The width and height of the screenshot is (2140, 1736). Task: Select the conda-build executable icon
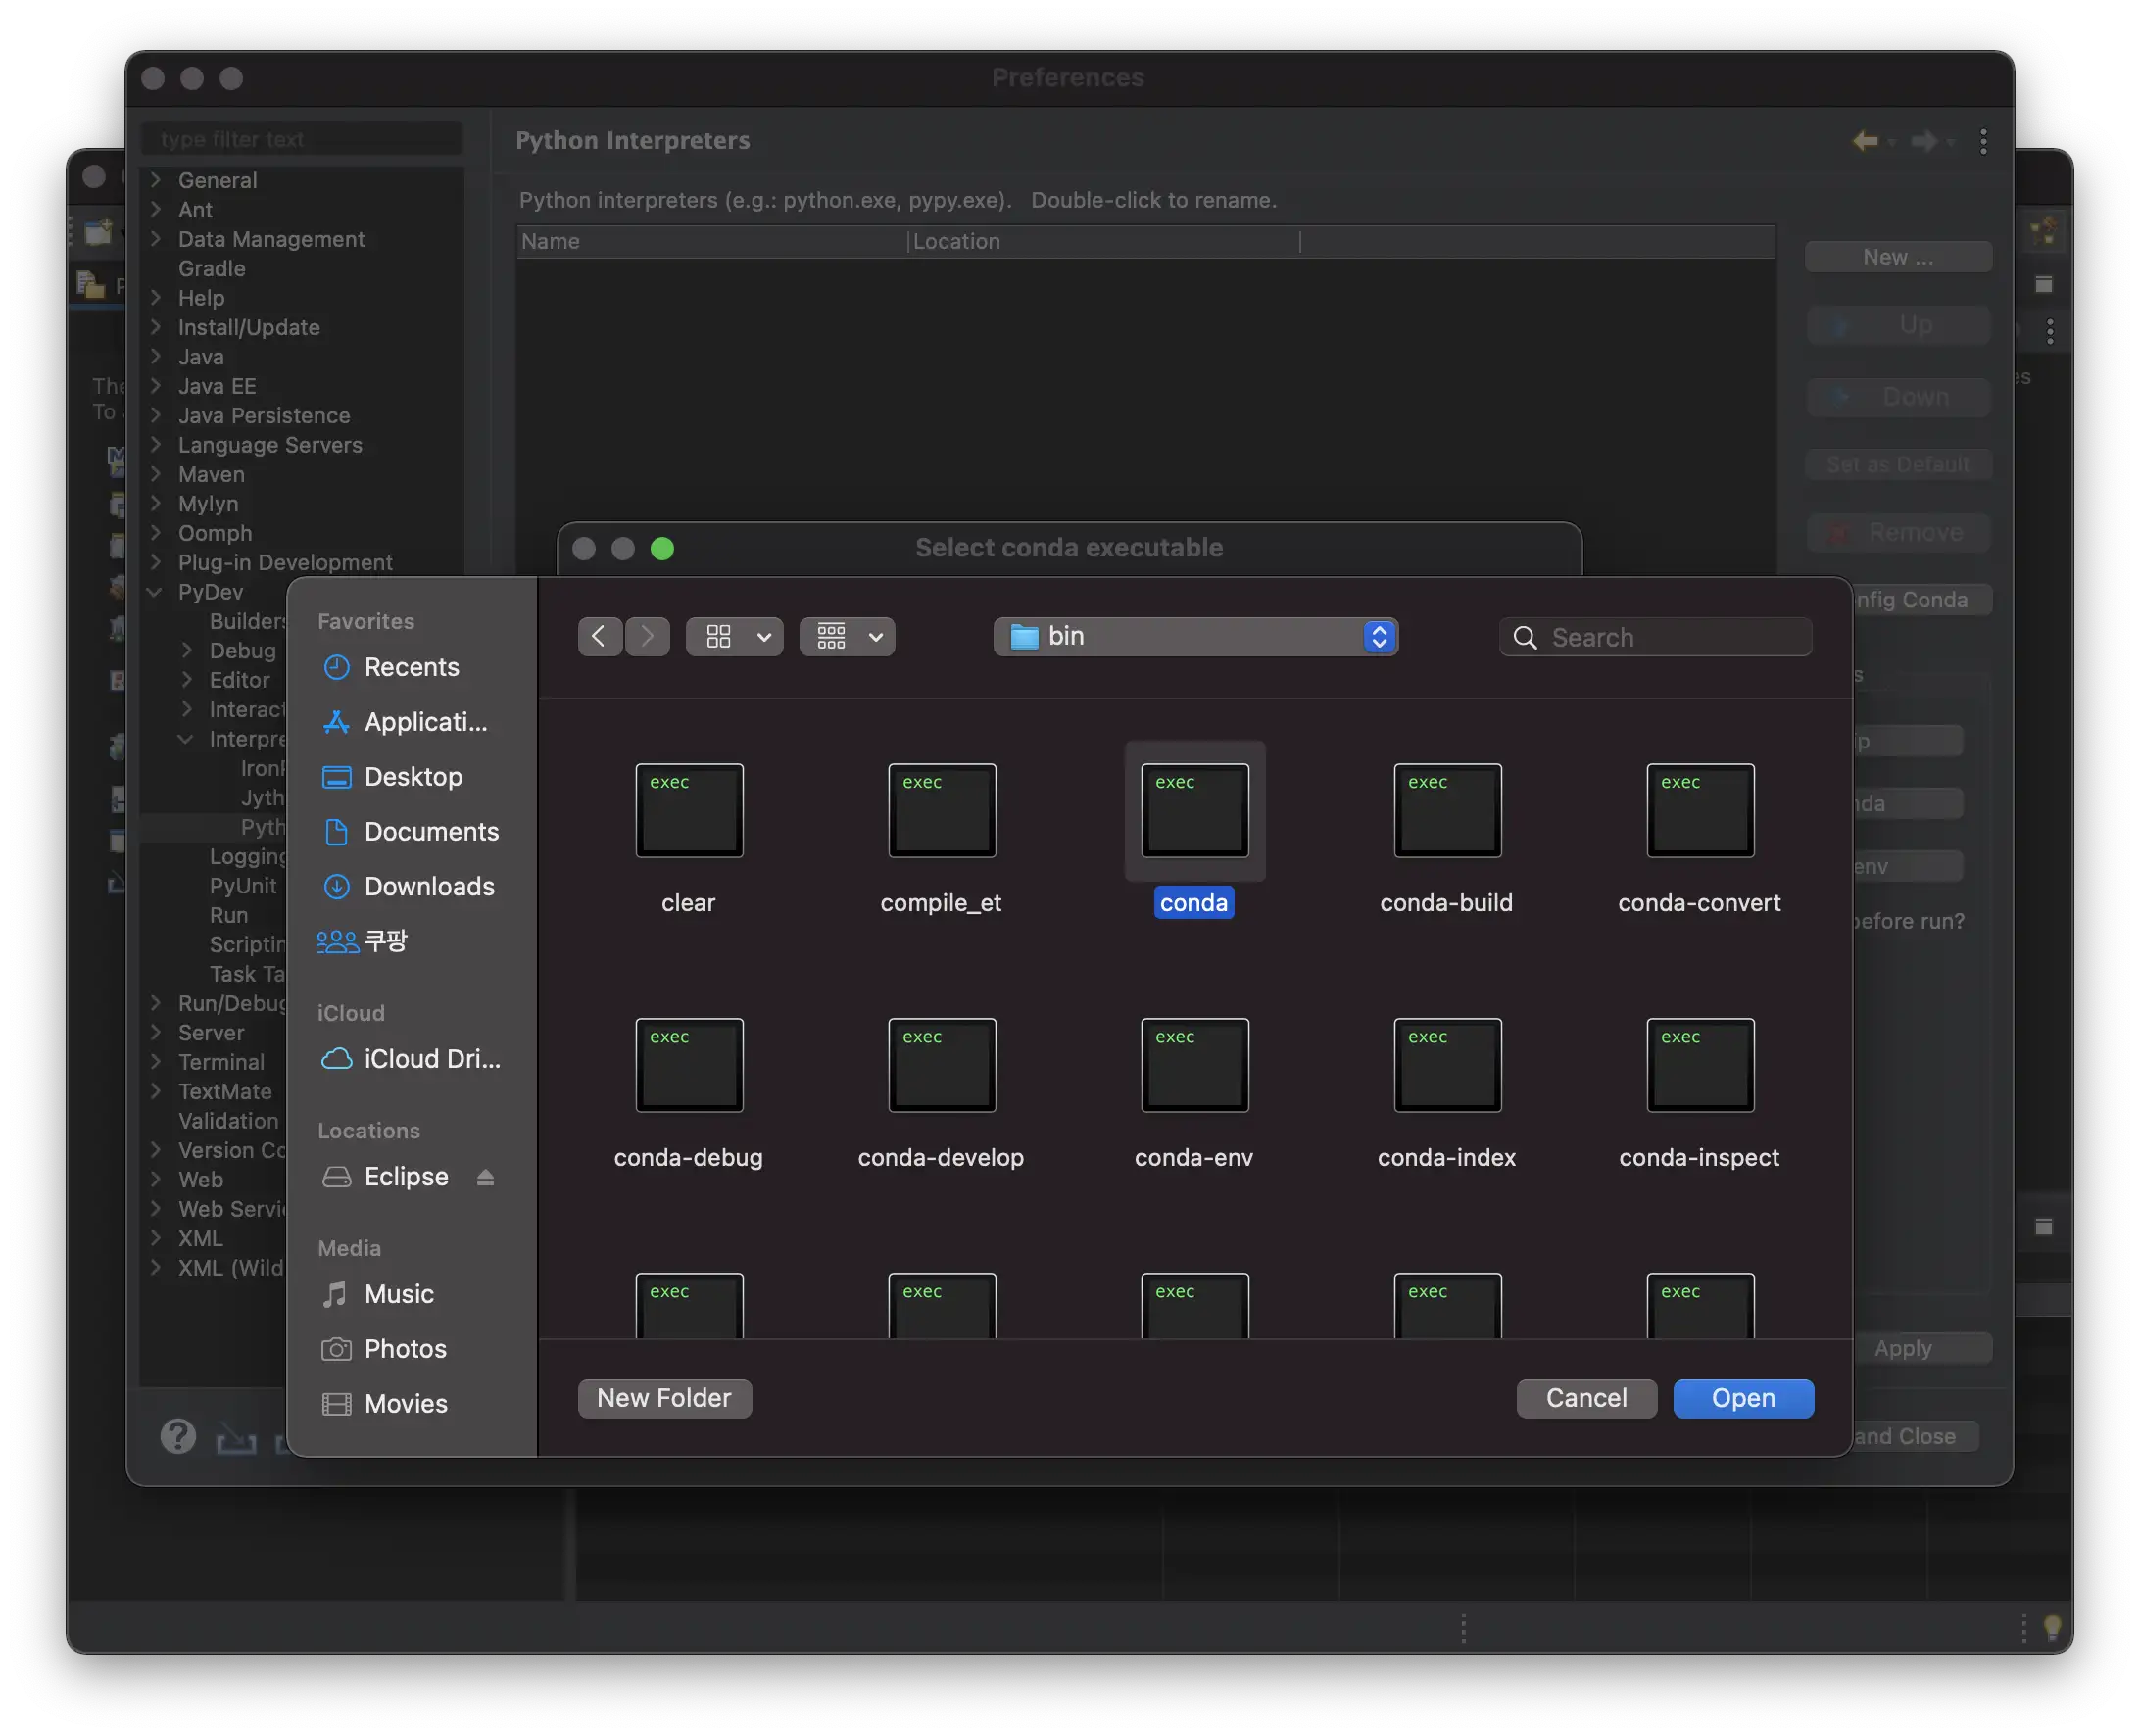[1446, 810]
